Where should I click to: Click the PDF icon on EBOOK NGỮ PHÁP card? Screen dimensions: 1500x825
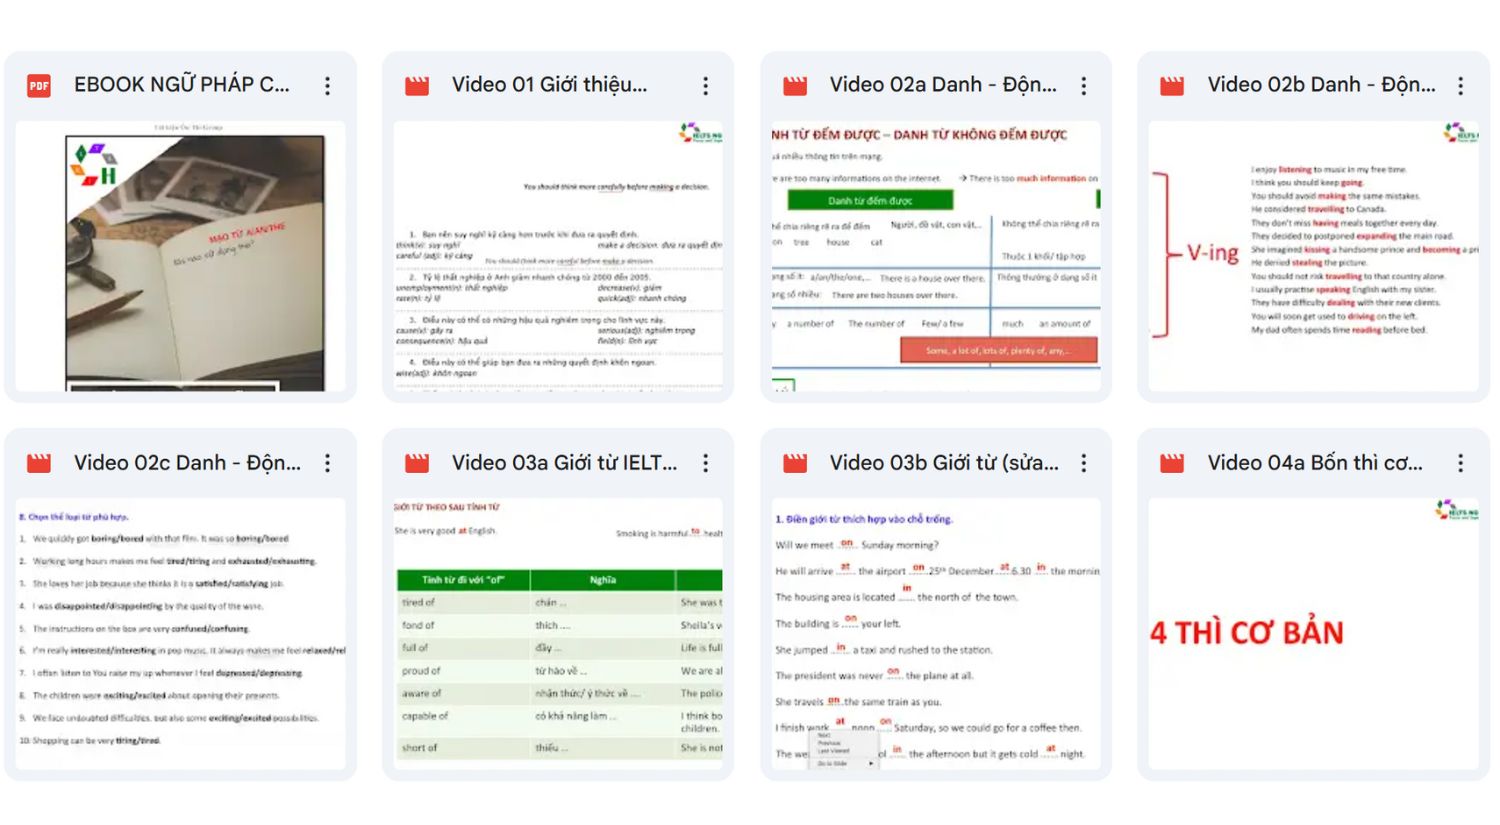pyautogui.click(x=39, y=86)
